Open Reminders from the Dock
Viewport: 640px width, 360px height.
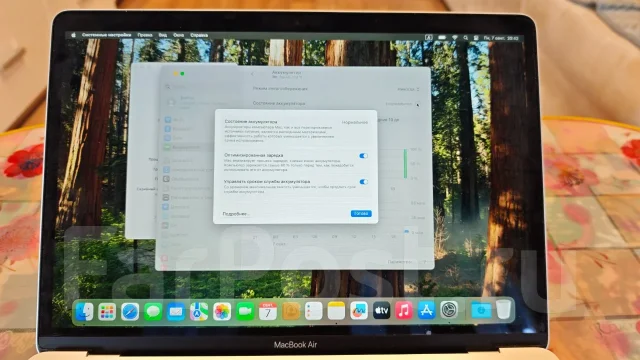coord(313,311)
